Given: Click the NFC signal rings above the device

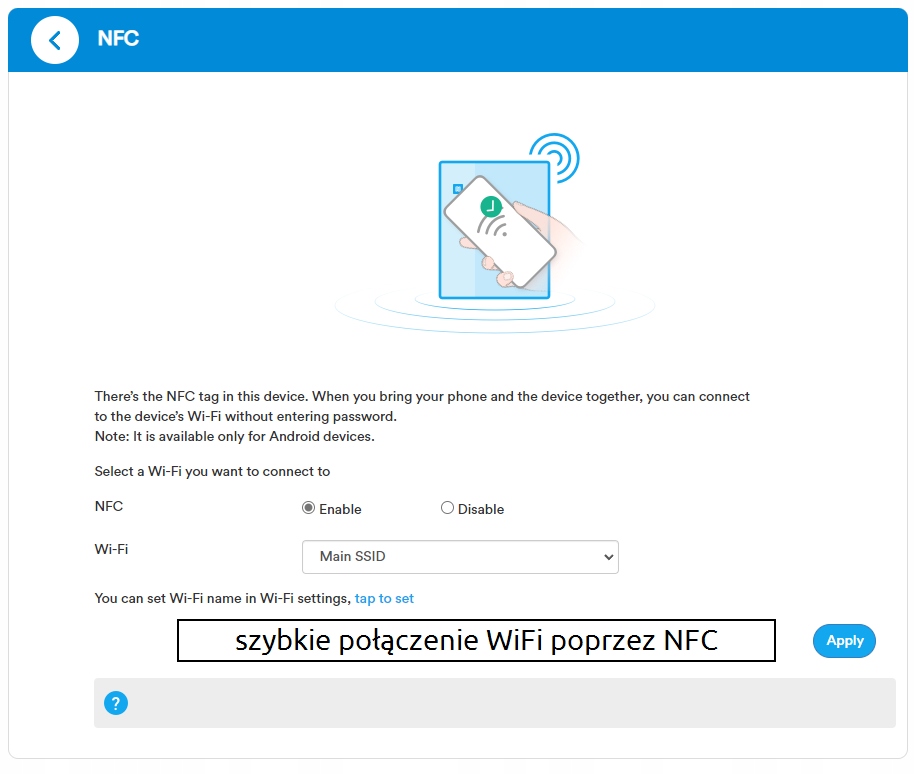Looking at the screenshot, I should [x=556, y=158].
